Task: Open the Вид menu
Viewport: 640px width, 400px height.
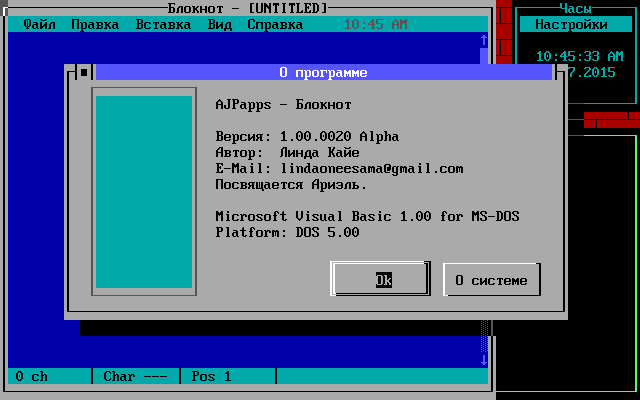Action: (x=220, y=24)
